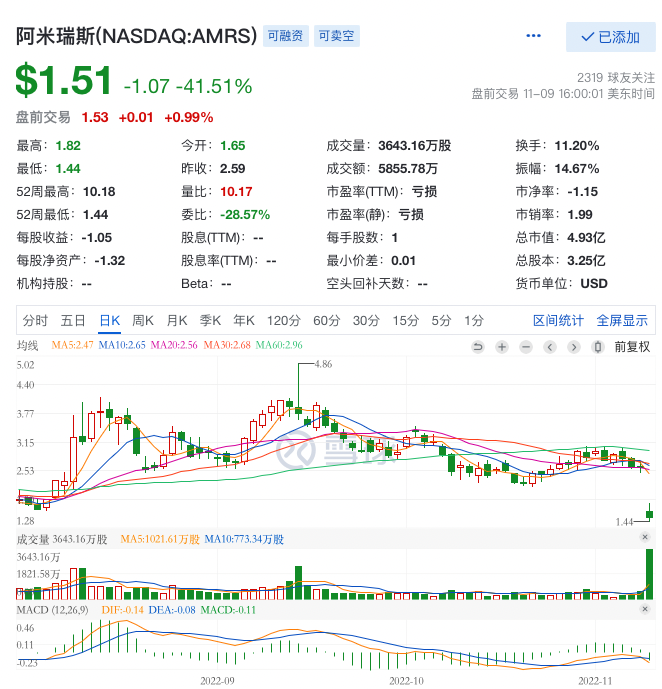Select the 周K chart tab
The height and width of the screenshot is (689, 662).
point(143,320)
